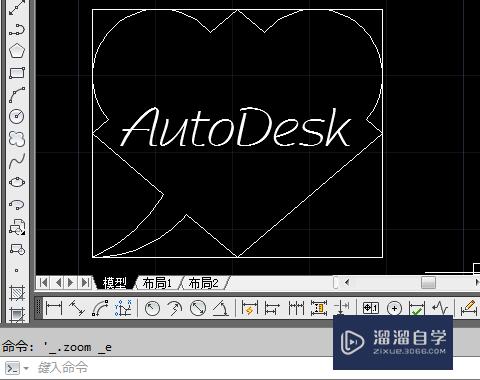The image size is (480, 380).
Task: Click the Insert Block tool
Action: (17, 227)
